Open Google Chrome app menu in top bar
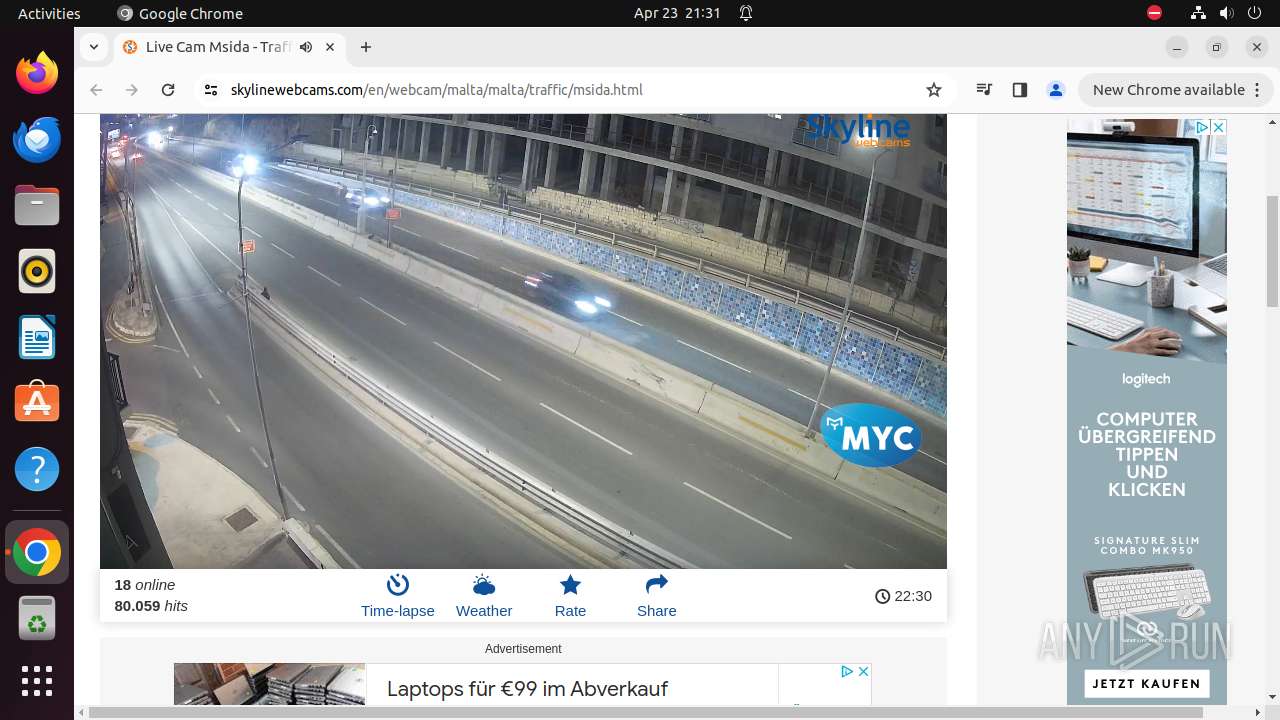The height and width of the screenshot is (720, 1280). 180,13
